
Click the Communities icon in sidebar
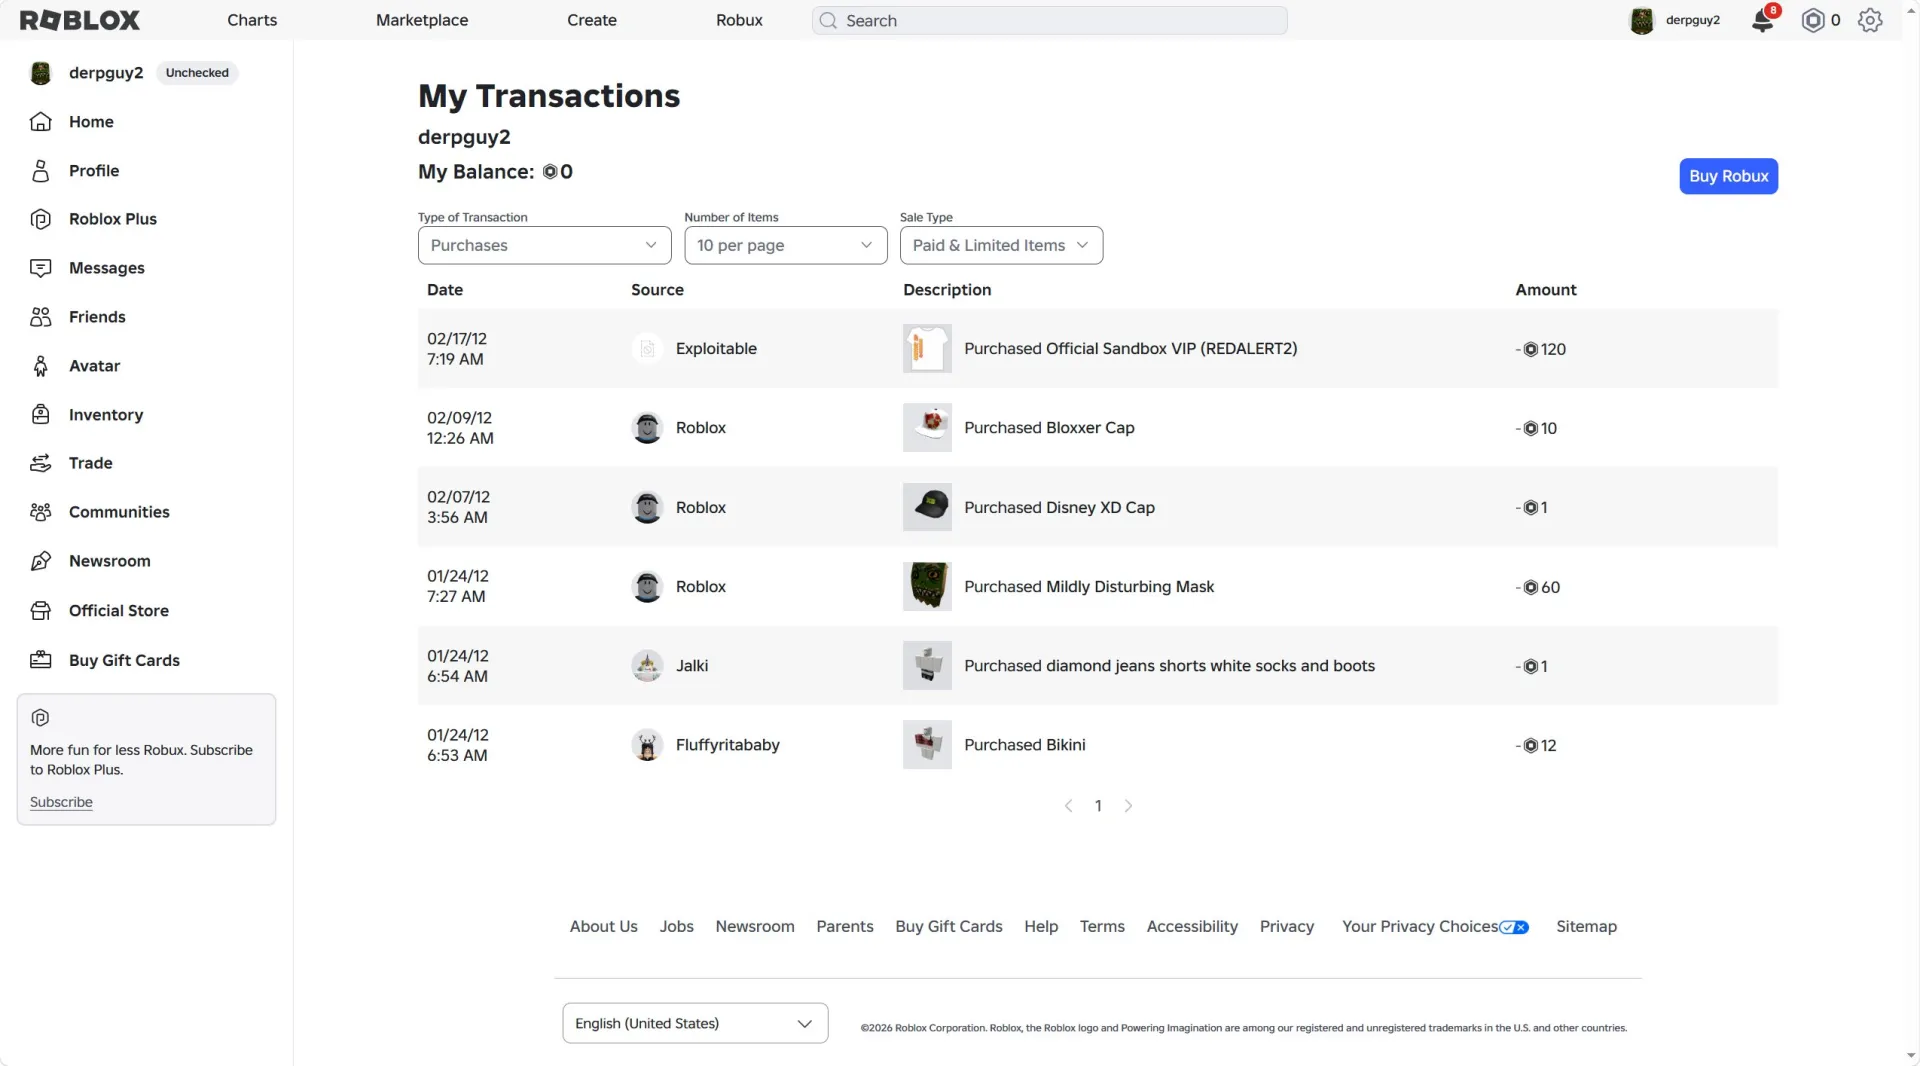pos(41,512)
